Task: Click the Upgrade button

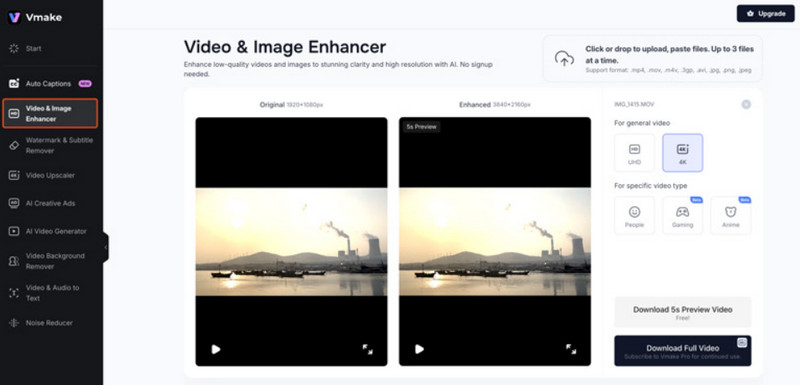Action: [765, 14]
